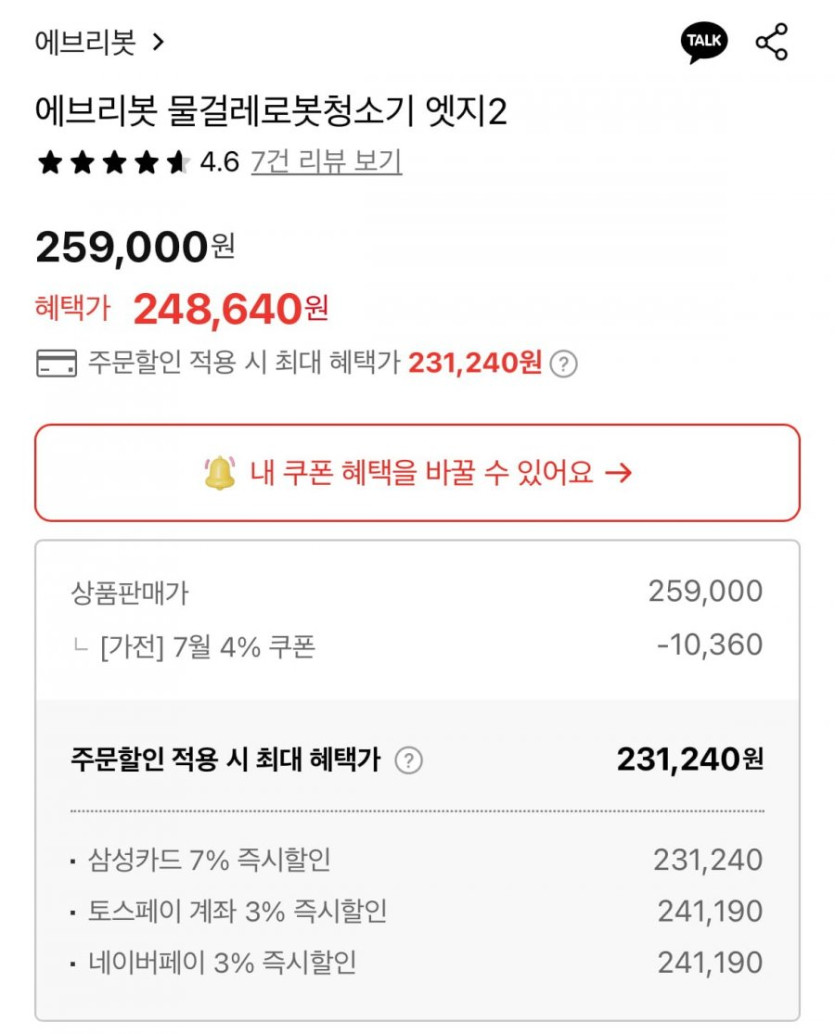This screenshot has width=835, height=1034.
Task: Click the 4.6 rating score
Action: pyautogui.click(x=219, y=162)
